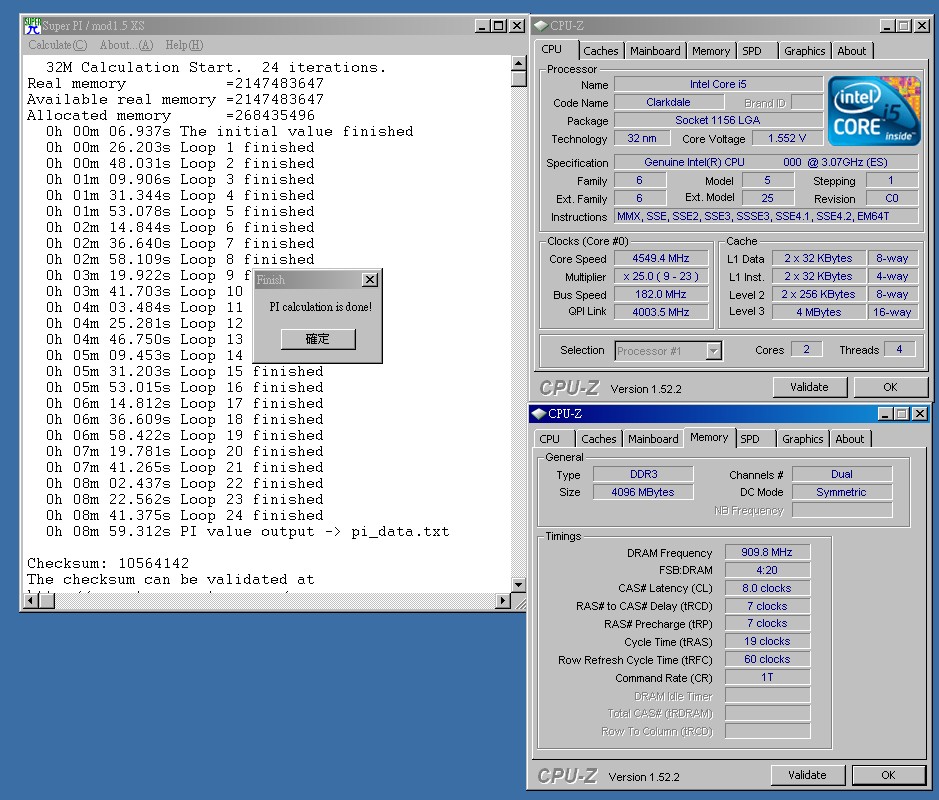Maximize the Super PI window
Screen dimensions: 939x800
498,26
